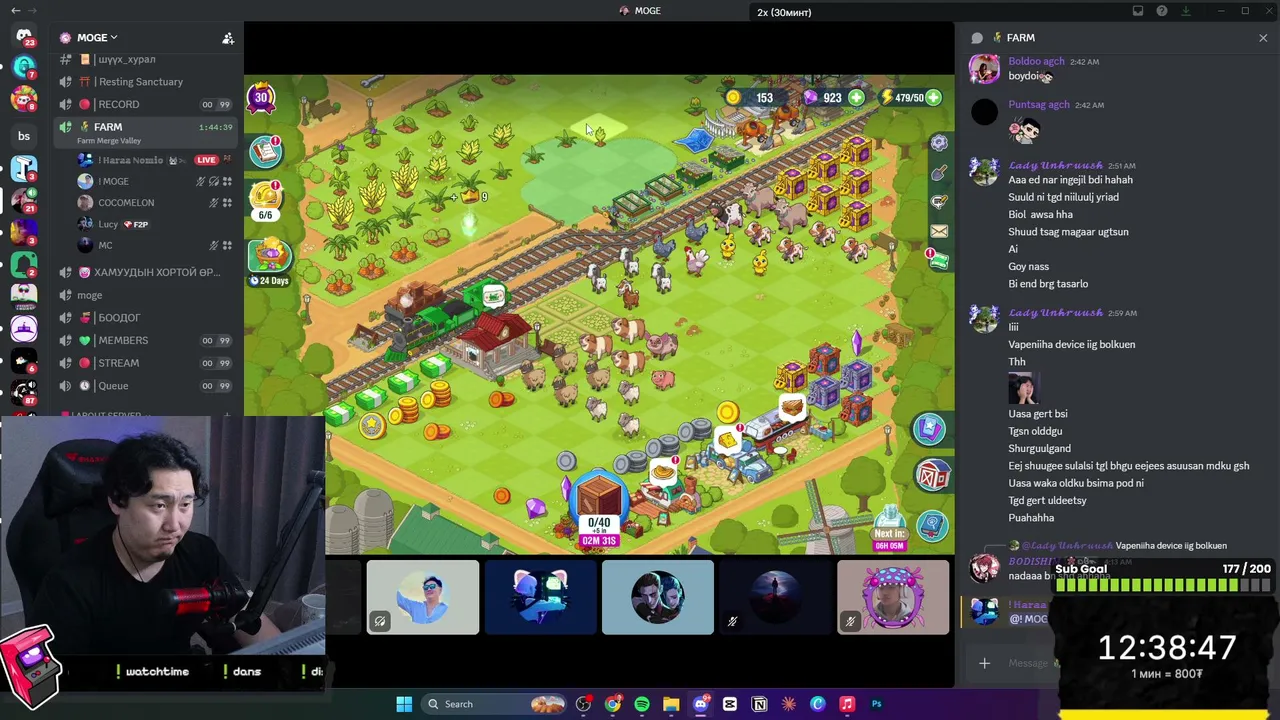Select the FARM voice channel
This screenshot has height=720, width=1280.
pos(148,132)
